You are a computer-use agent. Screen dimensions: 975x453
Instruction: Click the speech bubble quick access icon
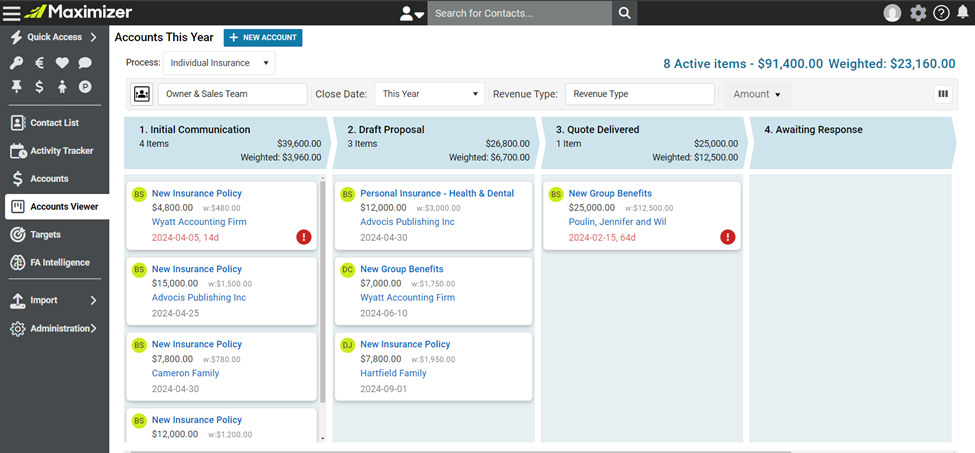[x=85, y=63]
